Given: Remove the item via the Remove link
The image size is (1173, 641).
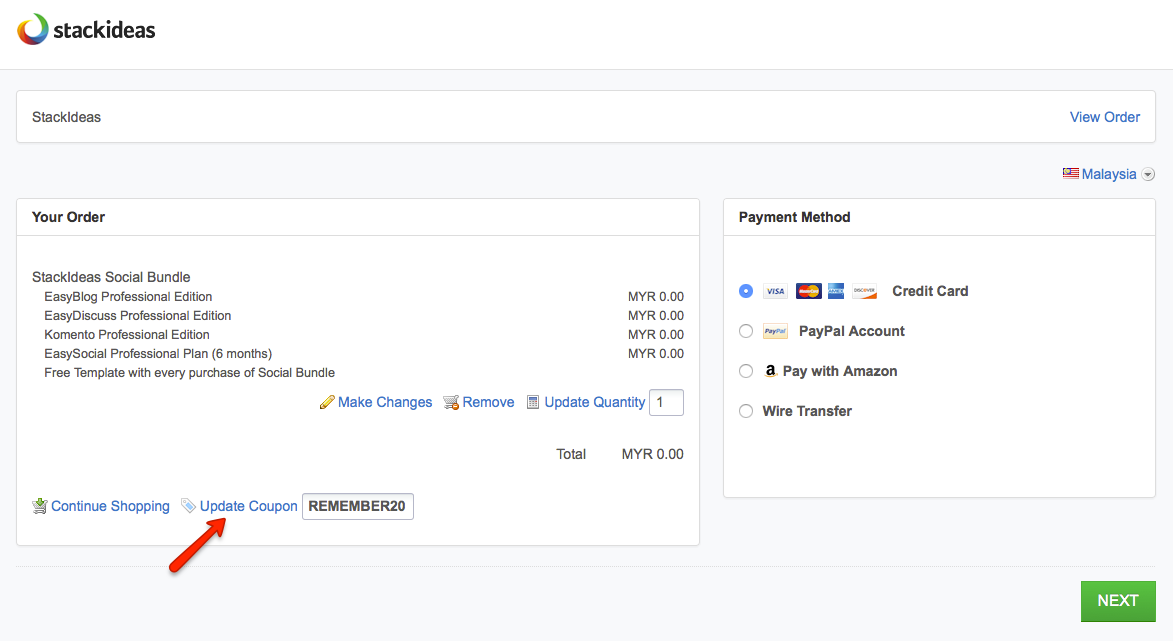Looking at the screenshot, I should [488, 402].
